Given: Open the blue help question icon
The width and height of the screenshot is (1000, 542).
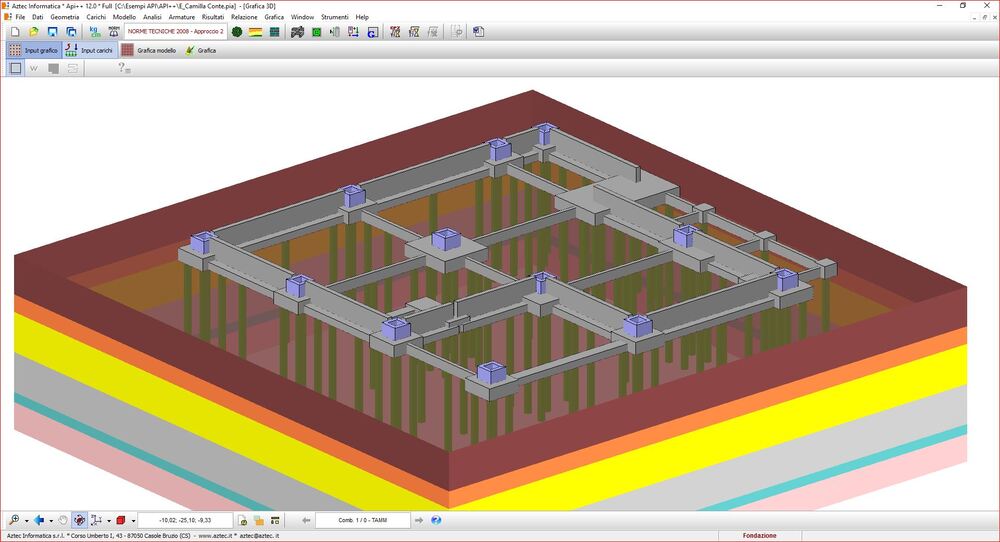Looking at the screenshot, I should pyautogui.click(x=436, y=520).
